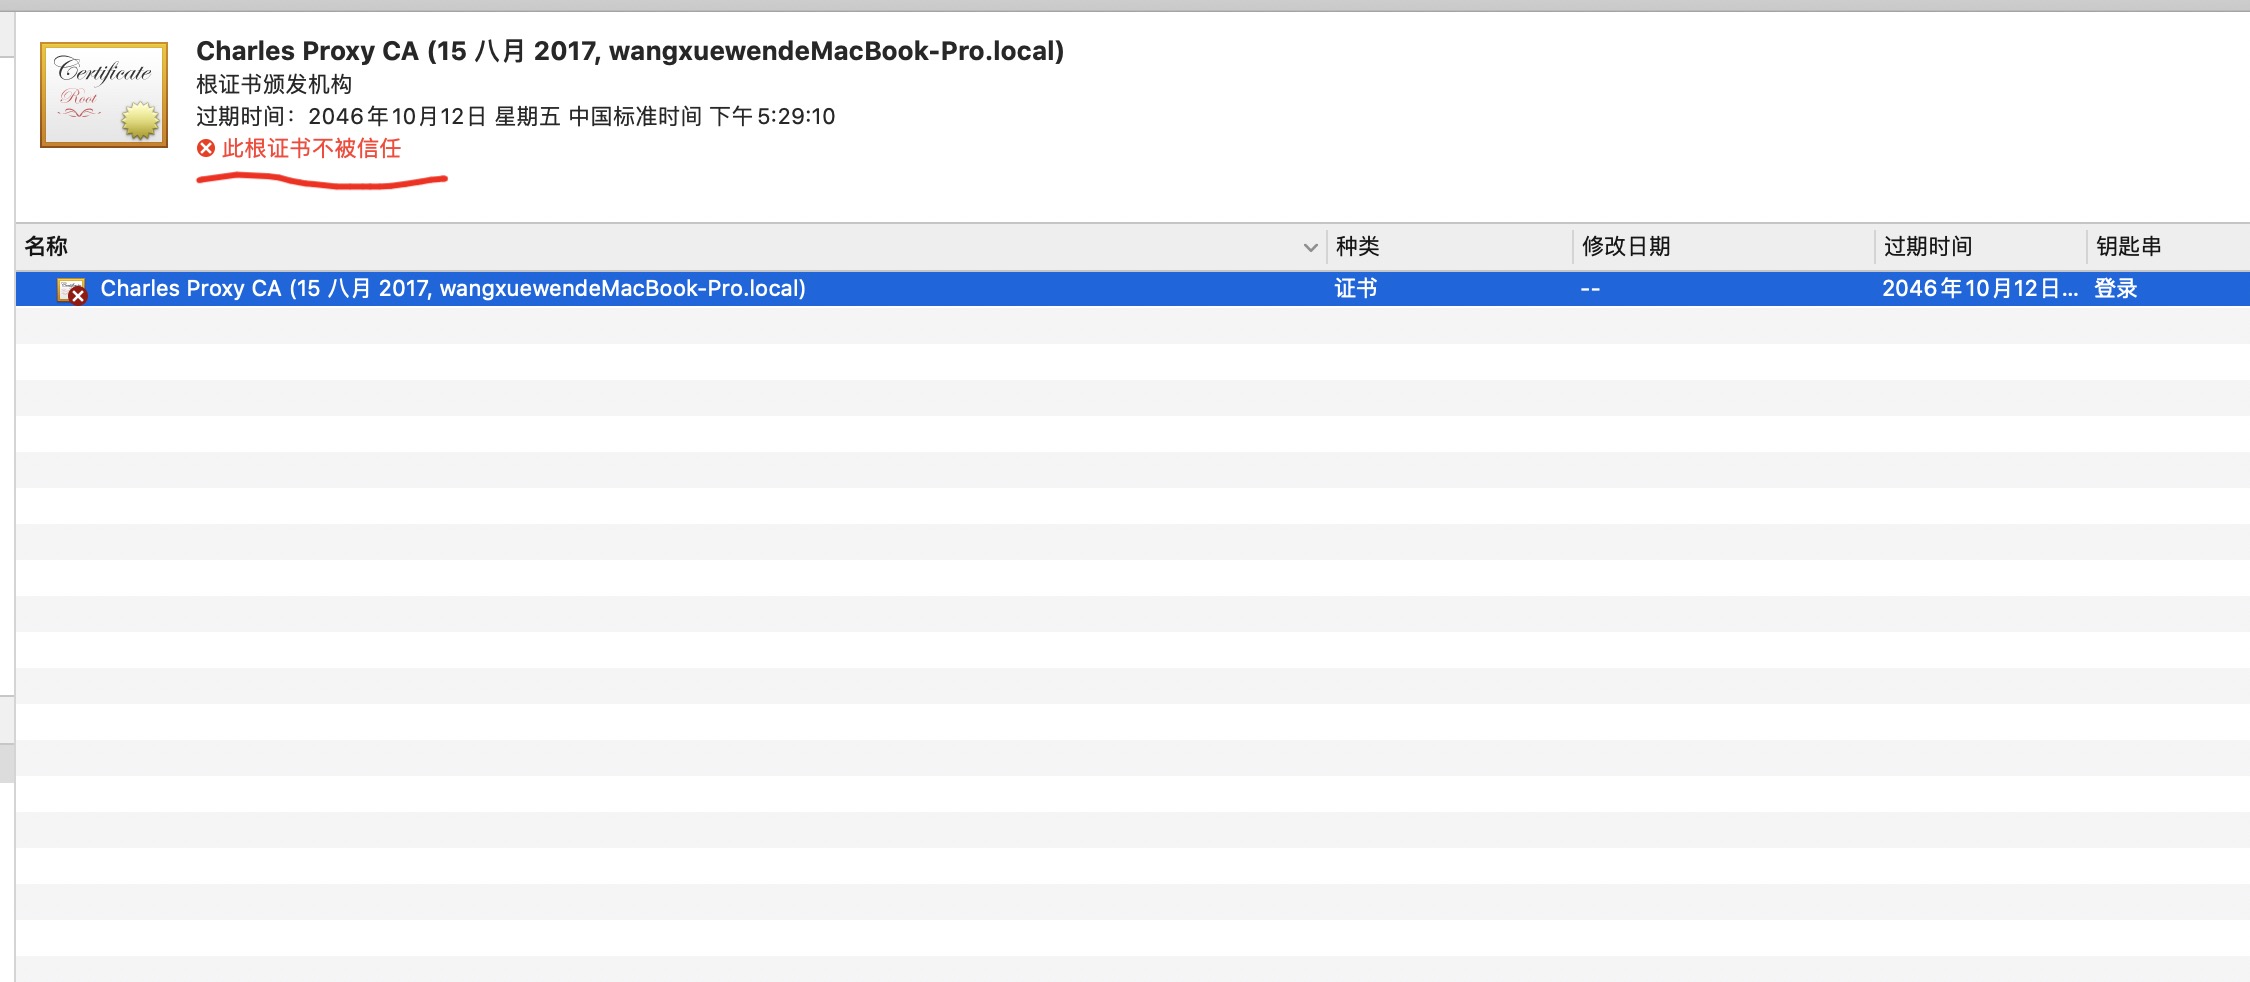Click the 根证书颁发机构 subtitle text
The image size is (2250, 982).
[274, 84]
